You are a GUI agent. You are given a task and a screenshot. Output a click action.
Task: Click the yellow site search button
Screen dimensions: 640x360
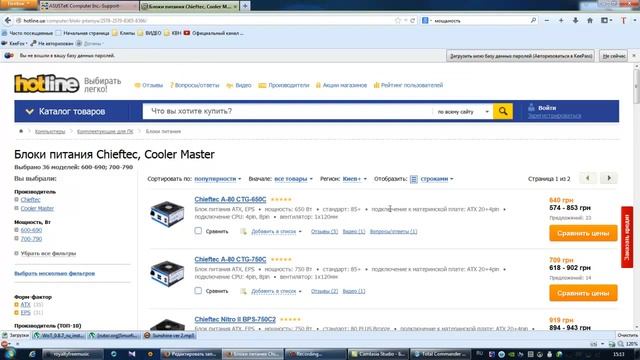point(503,111)
